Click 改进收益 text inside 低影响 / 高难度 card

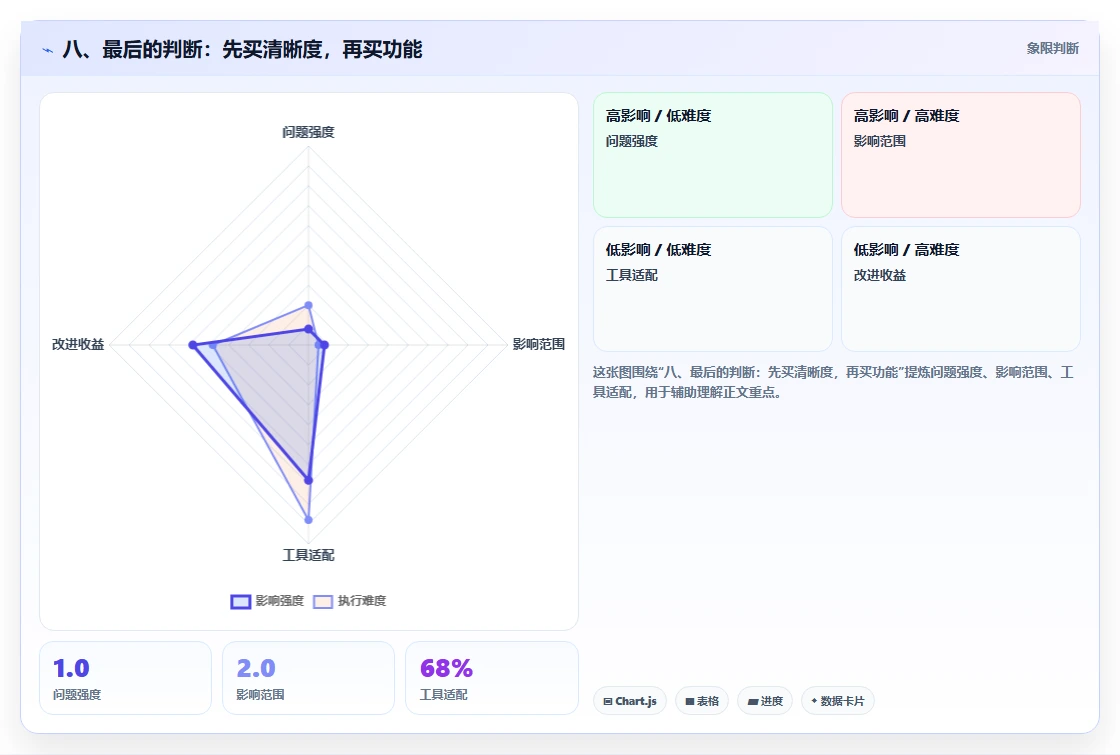coord(879,275)
